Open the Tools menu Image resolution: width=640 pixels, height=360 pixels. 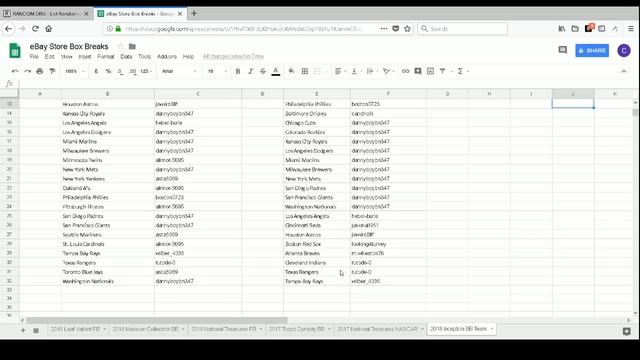(x=144, y=56)
